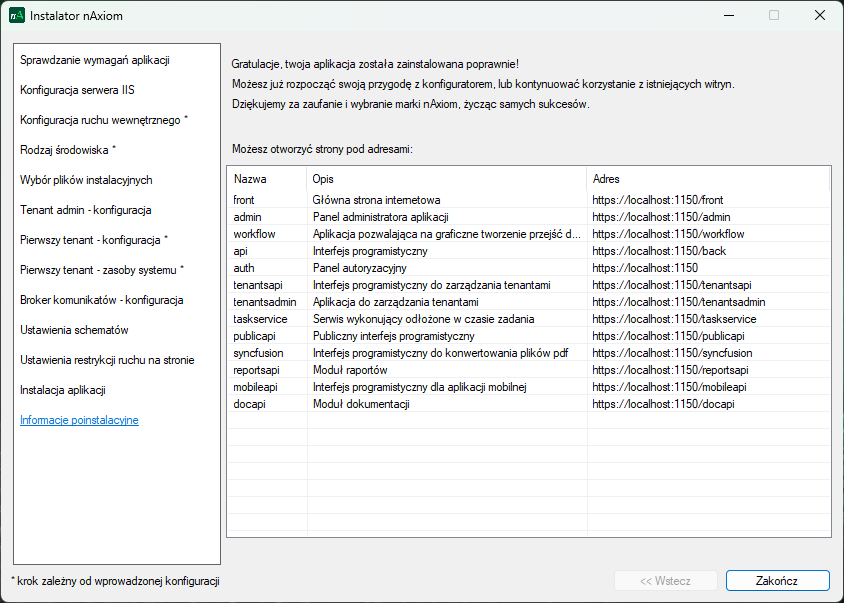Select the Instalacja aplikacji step
Screen dimensions: 844x603
63,390
